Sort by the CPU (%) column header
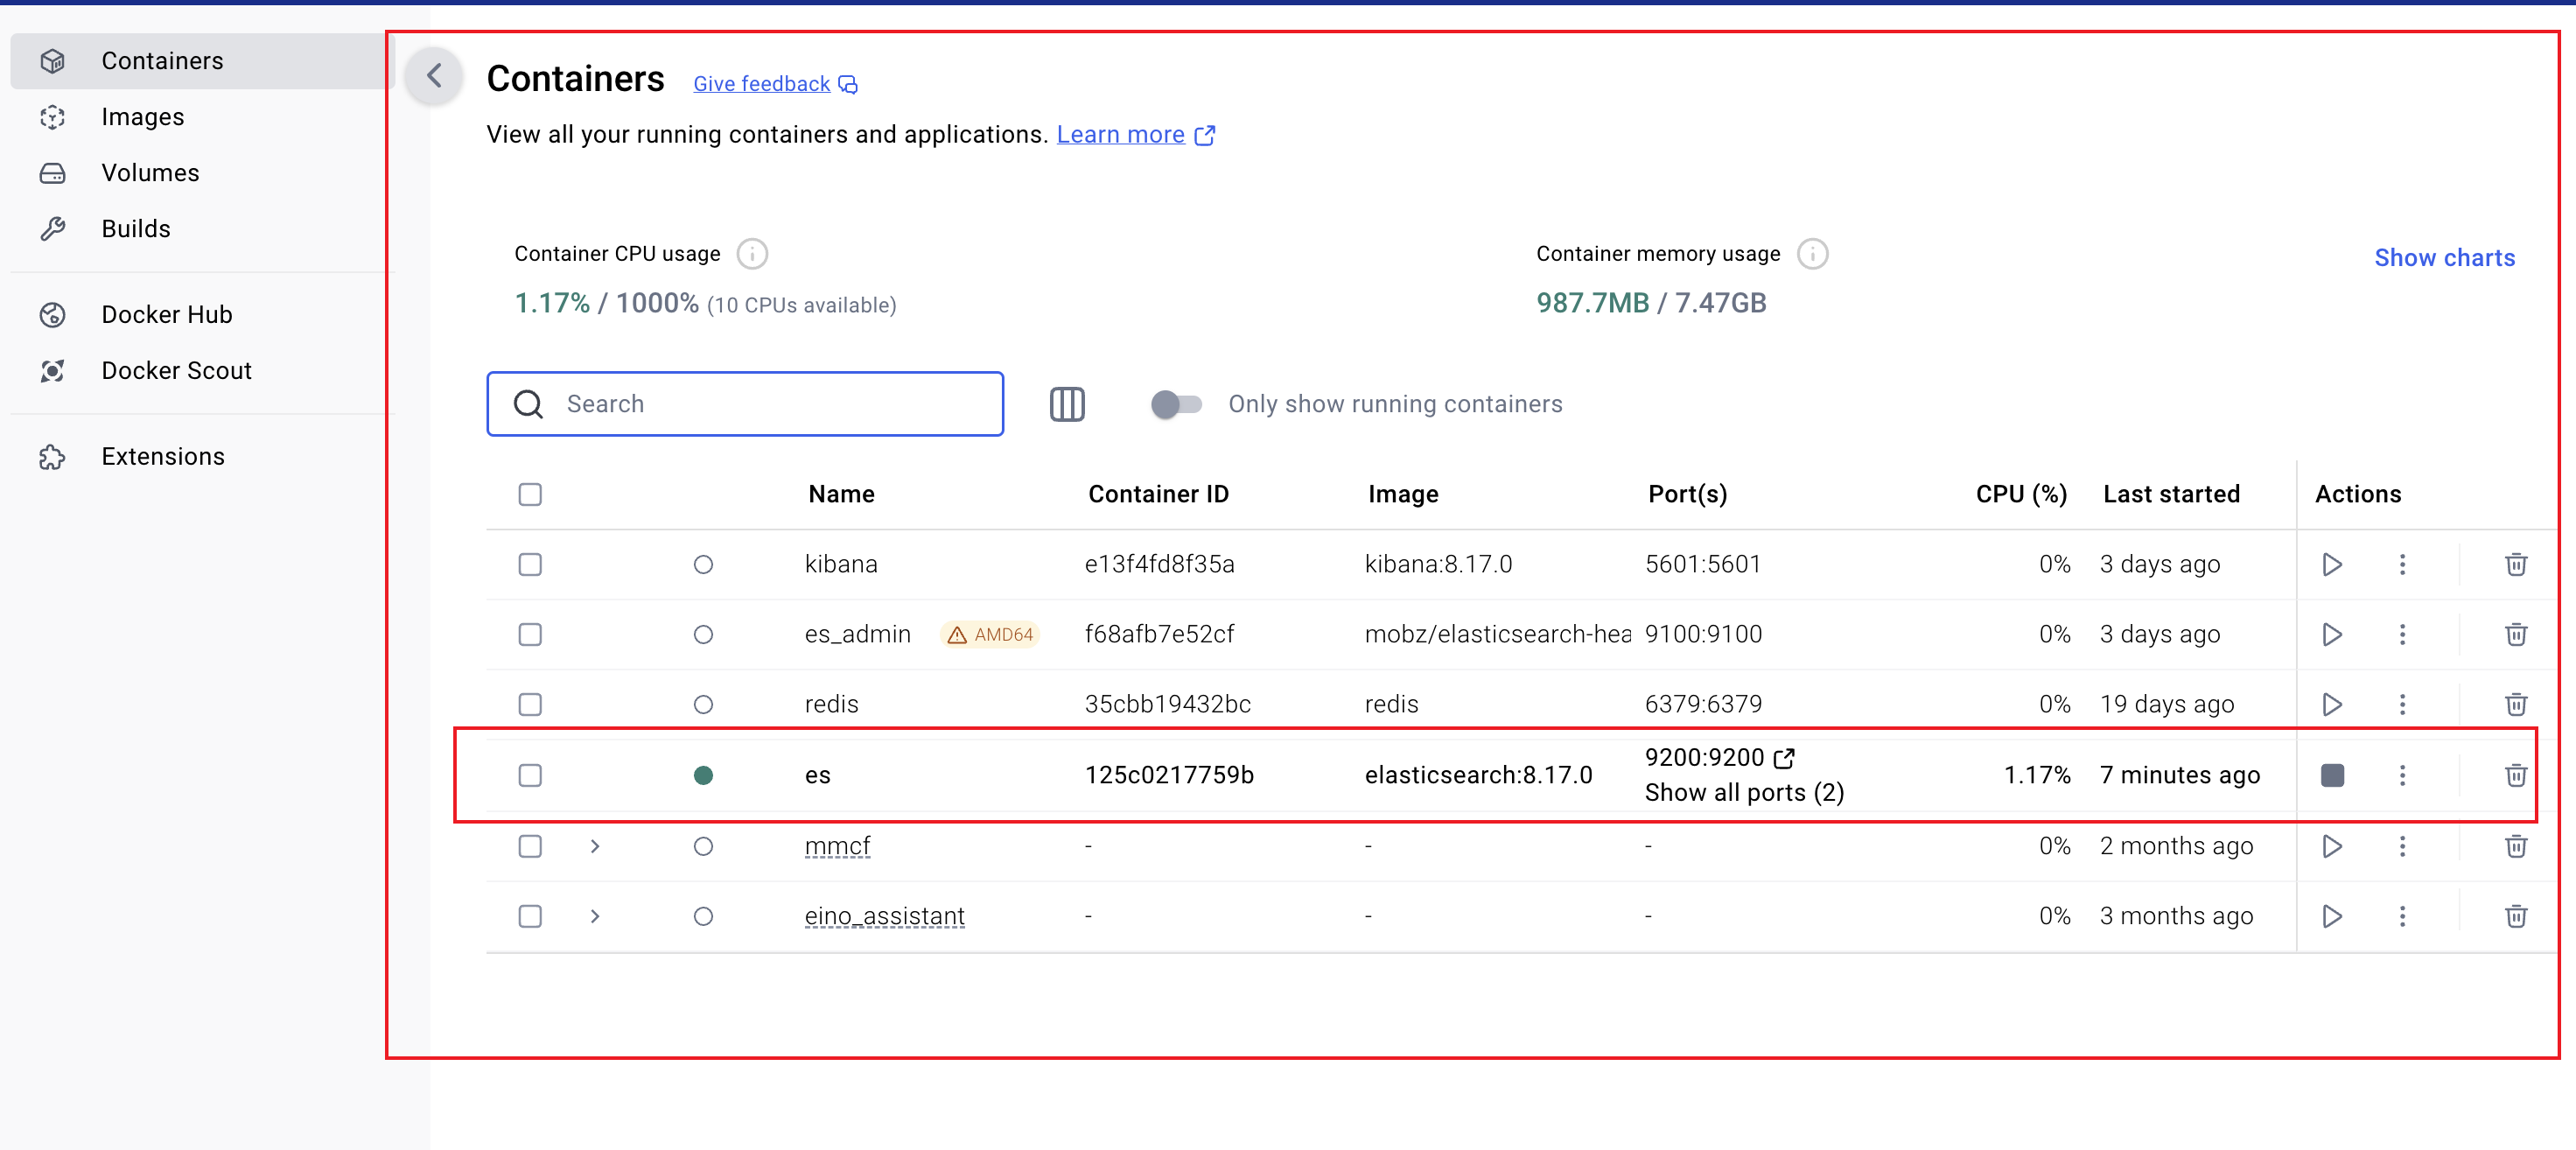Viewport: 2576px width, 1150px height. point(2021,494)
